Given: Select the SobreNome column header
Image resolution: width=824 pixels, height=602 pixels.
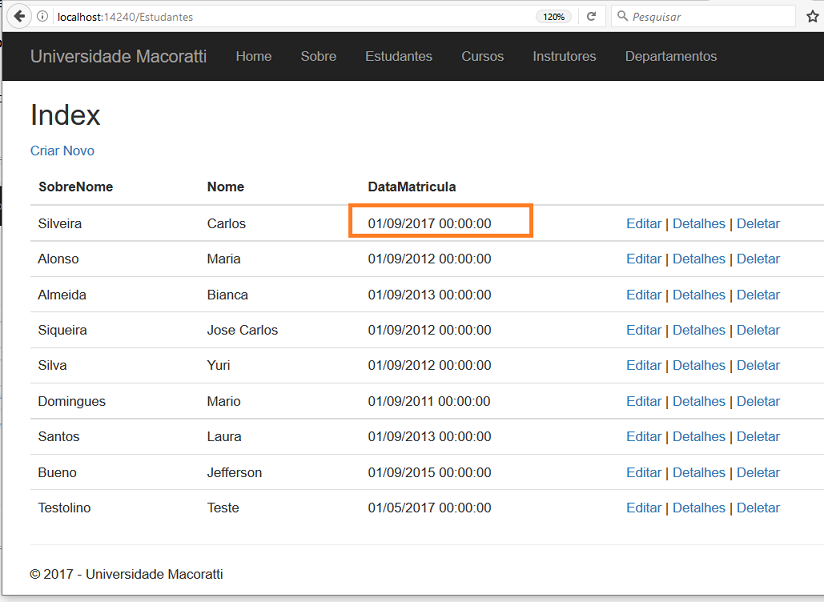Looking at the screenshot, I should coord(76,187).
